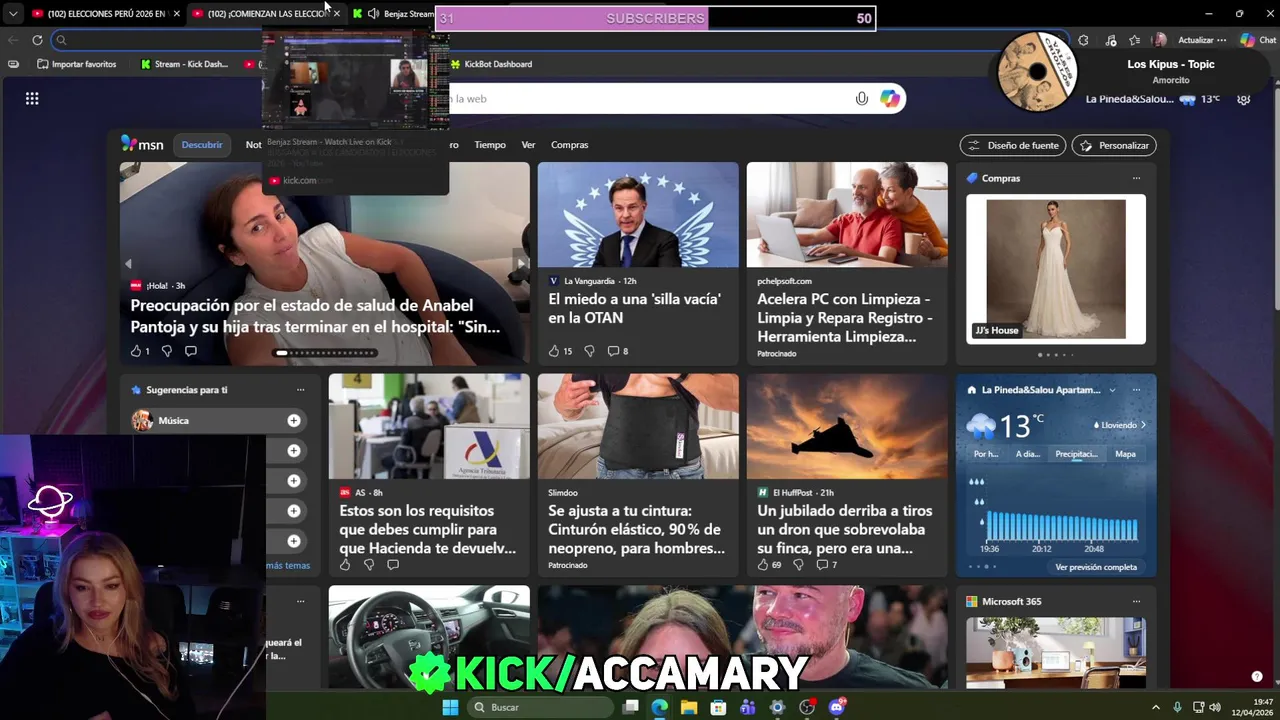Viewport: 1280px width, 720px height.
Task: Open the tab list dropdown arrow
Action: pyautogui.click(x=12, y=14)
